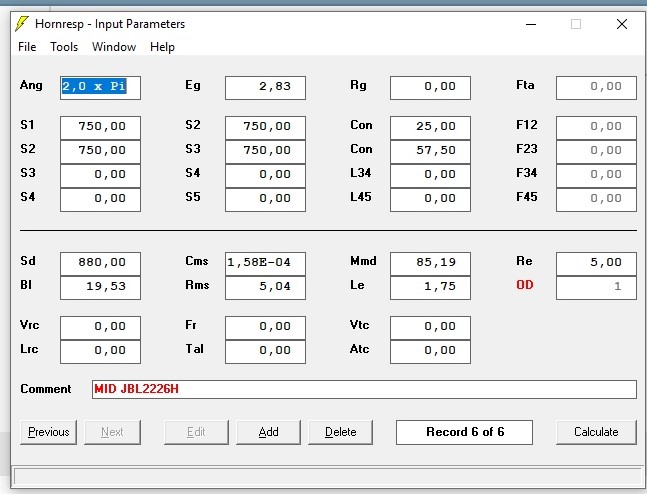This screenshot has width=647, height=494.
Task: Select the Sd input box
Action: (100, 263)
